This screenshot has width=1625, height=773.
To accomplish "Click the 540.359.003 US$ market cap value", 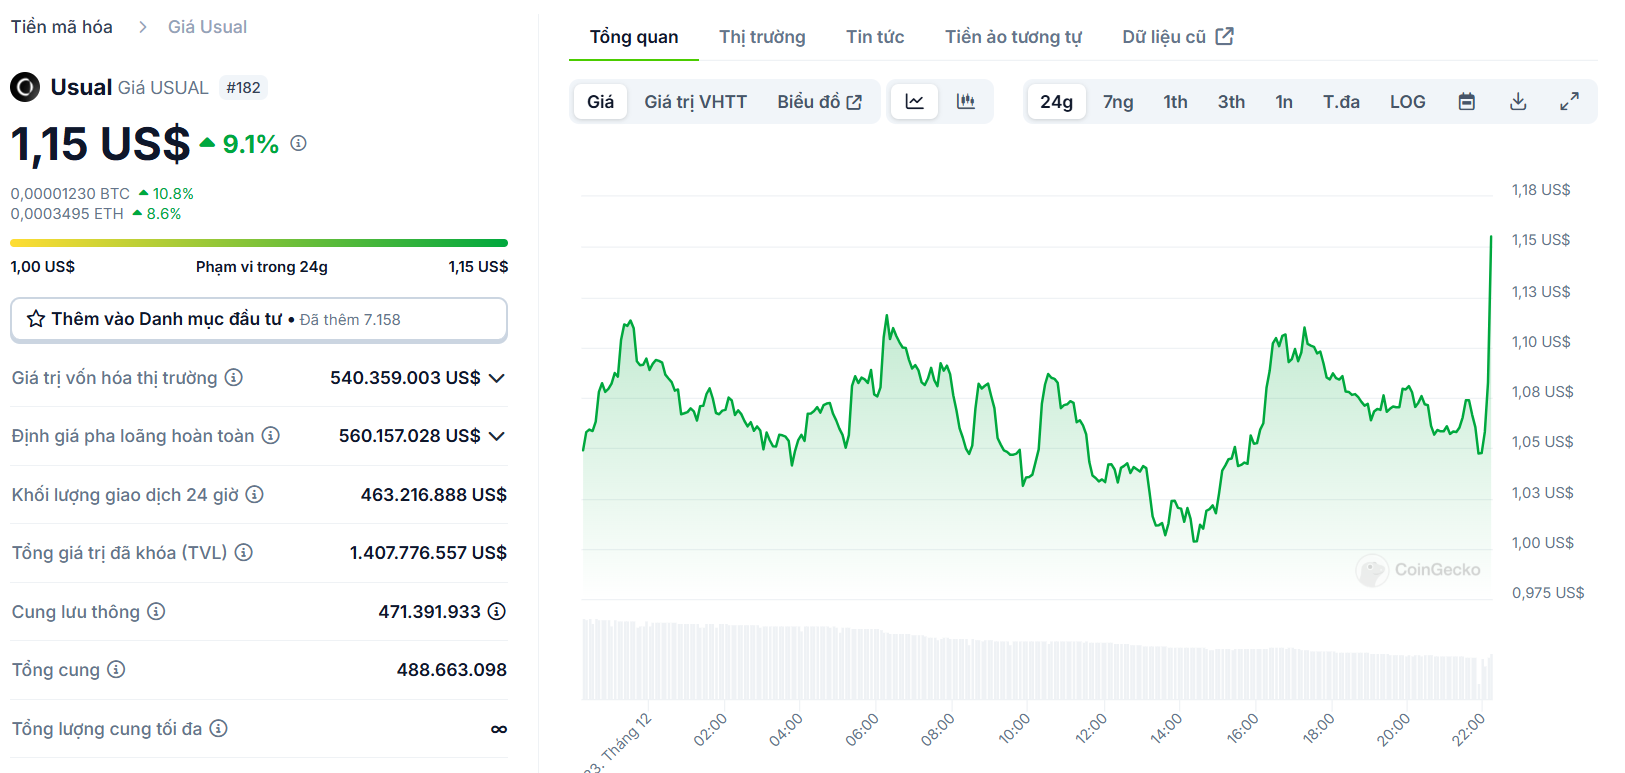I will point(405,378).
